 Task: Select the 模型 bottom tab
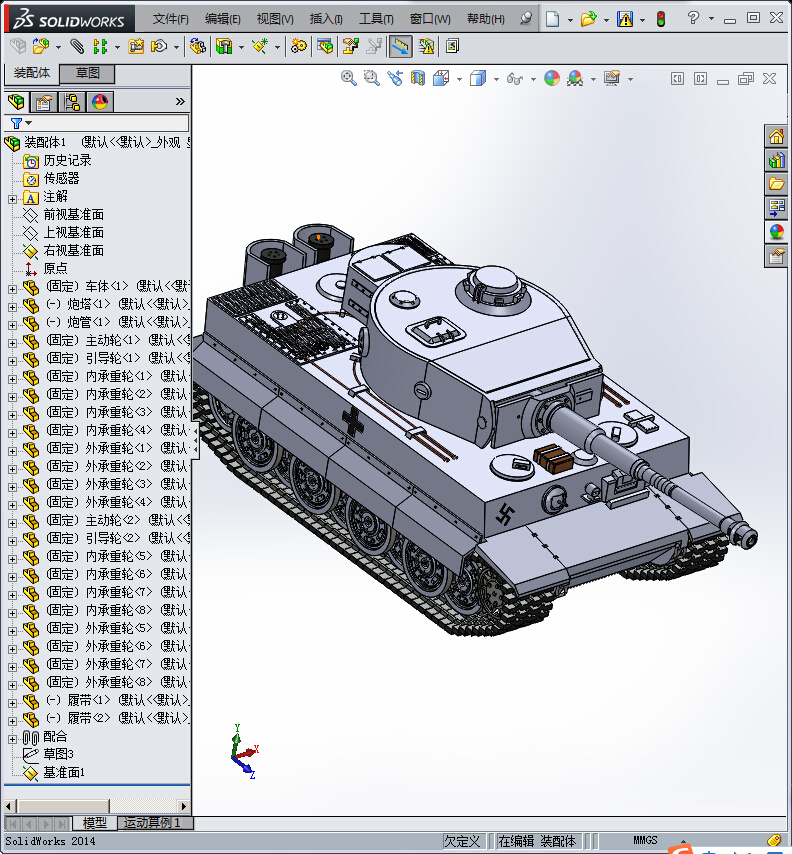point(94,822)
